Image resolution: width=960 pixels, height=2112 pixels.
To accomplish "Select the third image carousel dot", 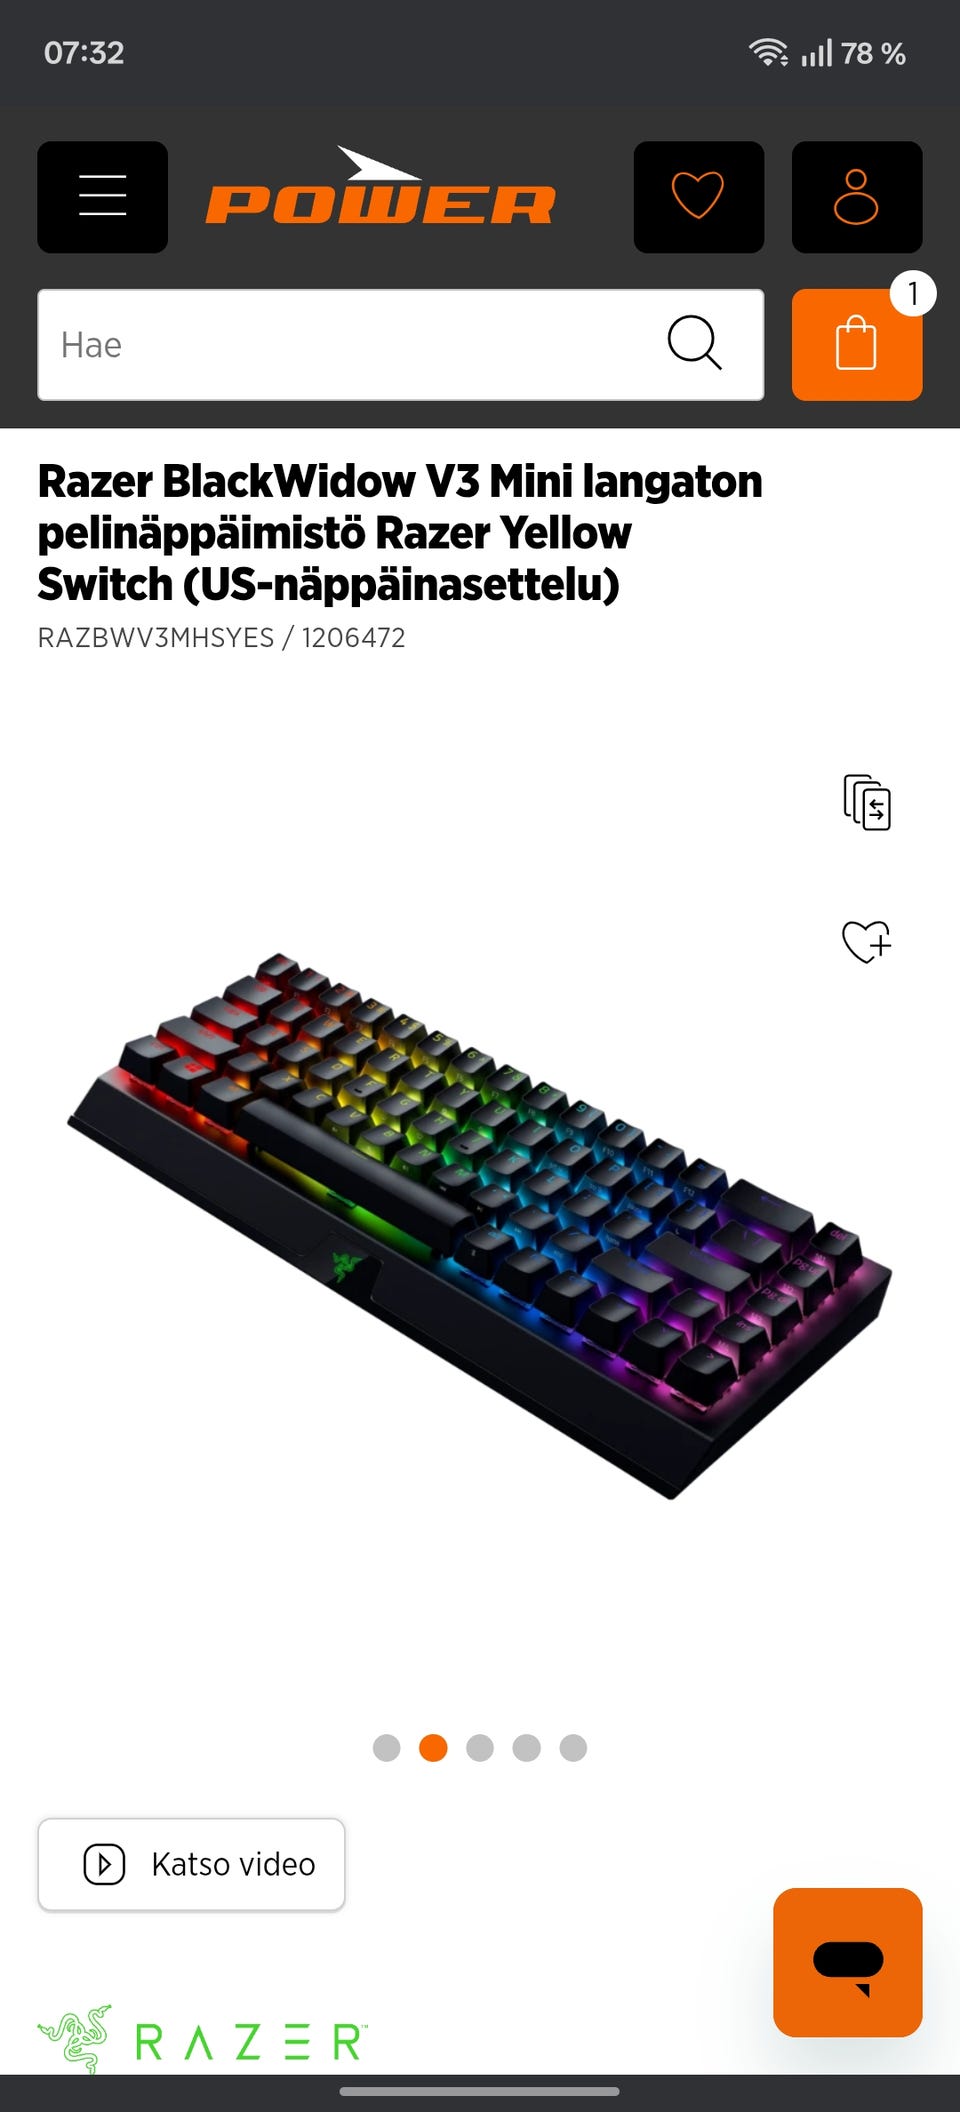I will pos(480,1748).
